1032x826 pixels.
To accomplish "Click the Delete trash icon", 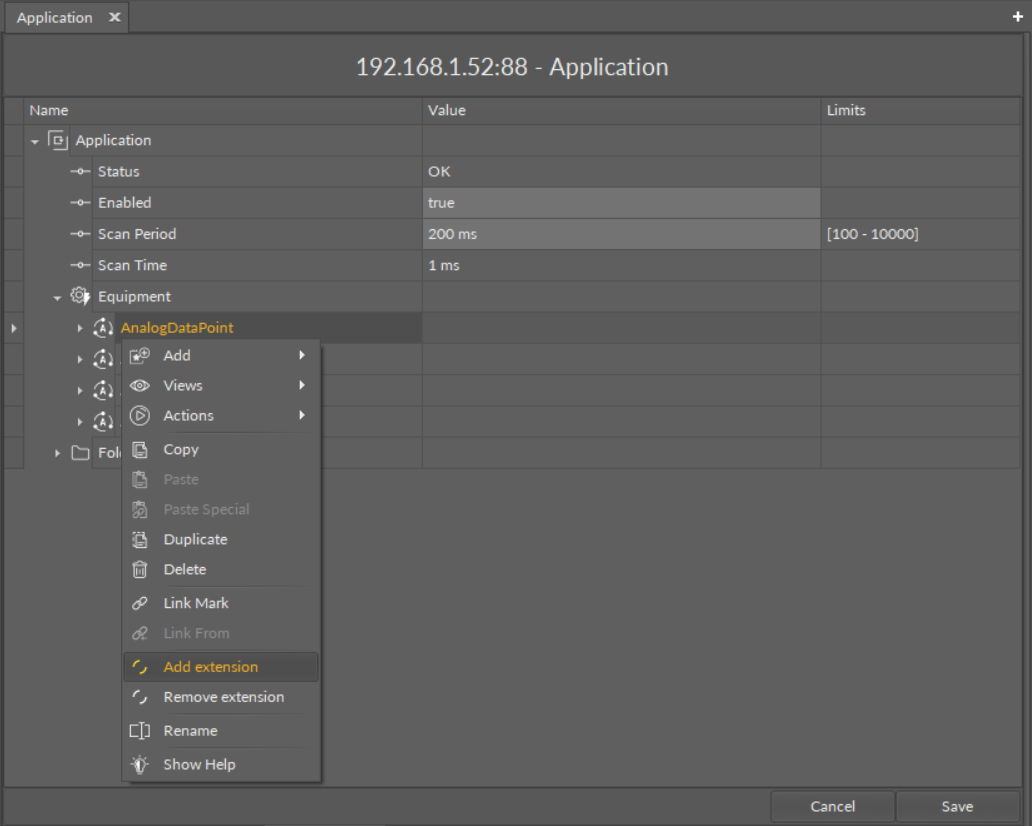I will [x=140, y=570].
